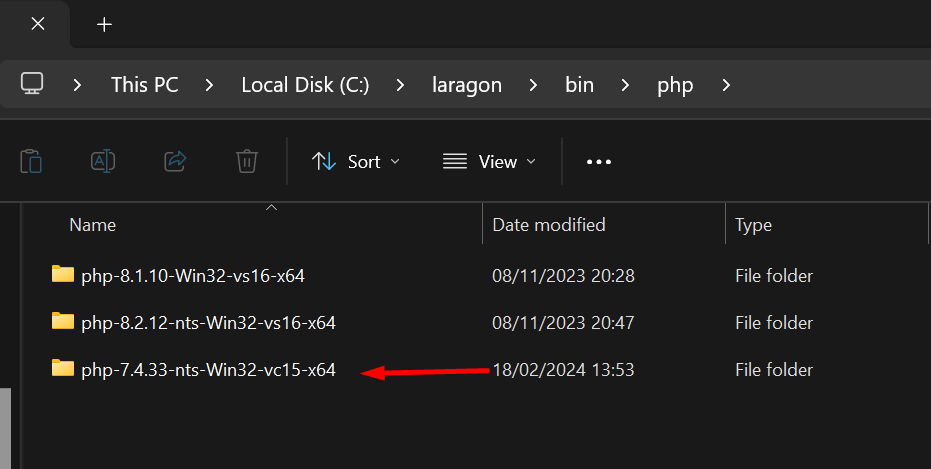
Task: Open the View dropdown menu
Action: tap(489, 161)
